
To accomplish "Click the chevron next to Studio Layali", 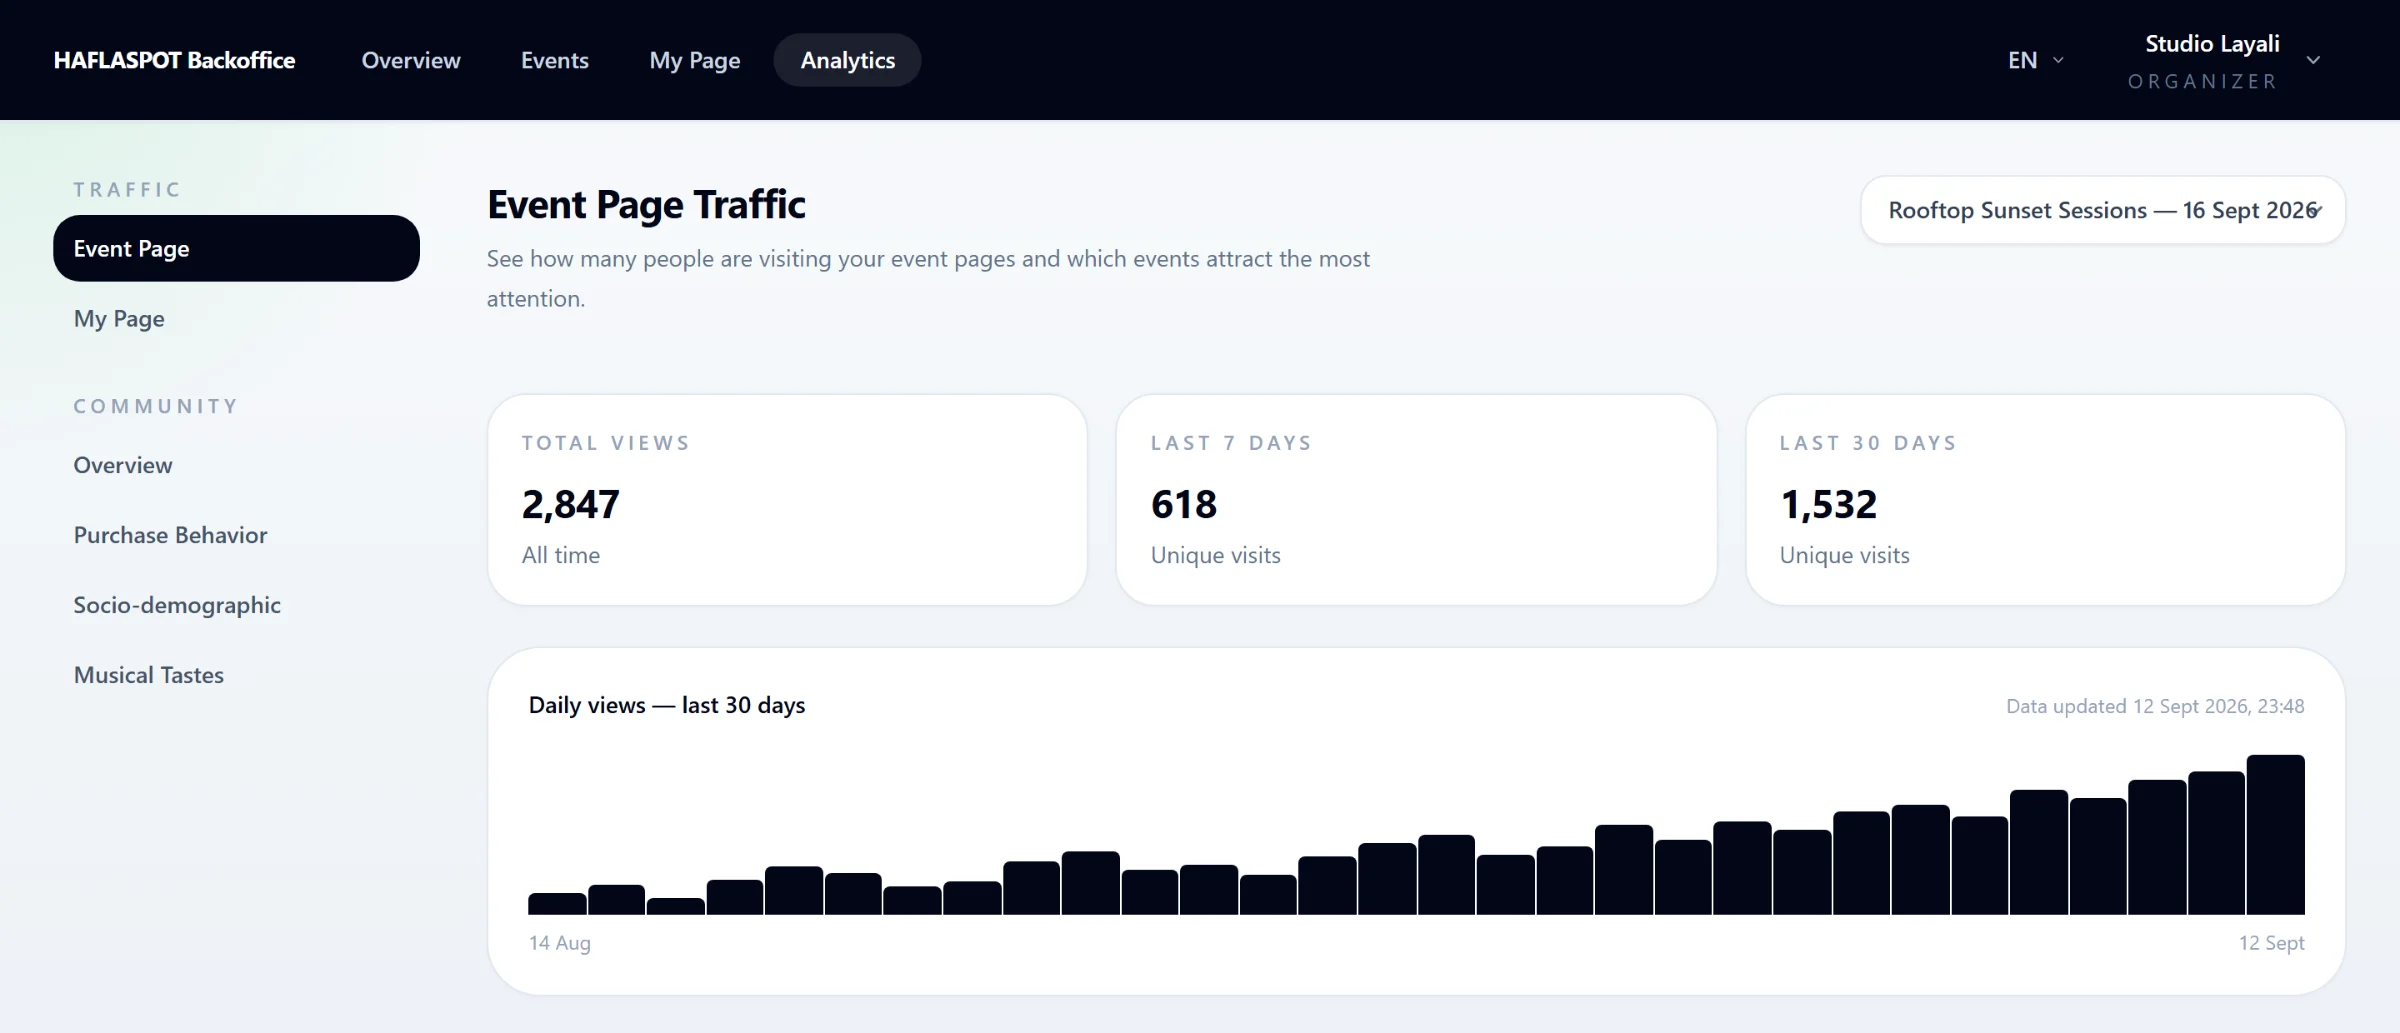I will pyautogui.click(x=2313, y=60).
